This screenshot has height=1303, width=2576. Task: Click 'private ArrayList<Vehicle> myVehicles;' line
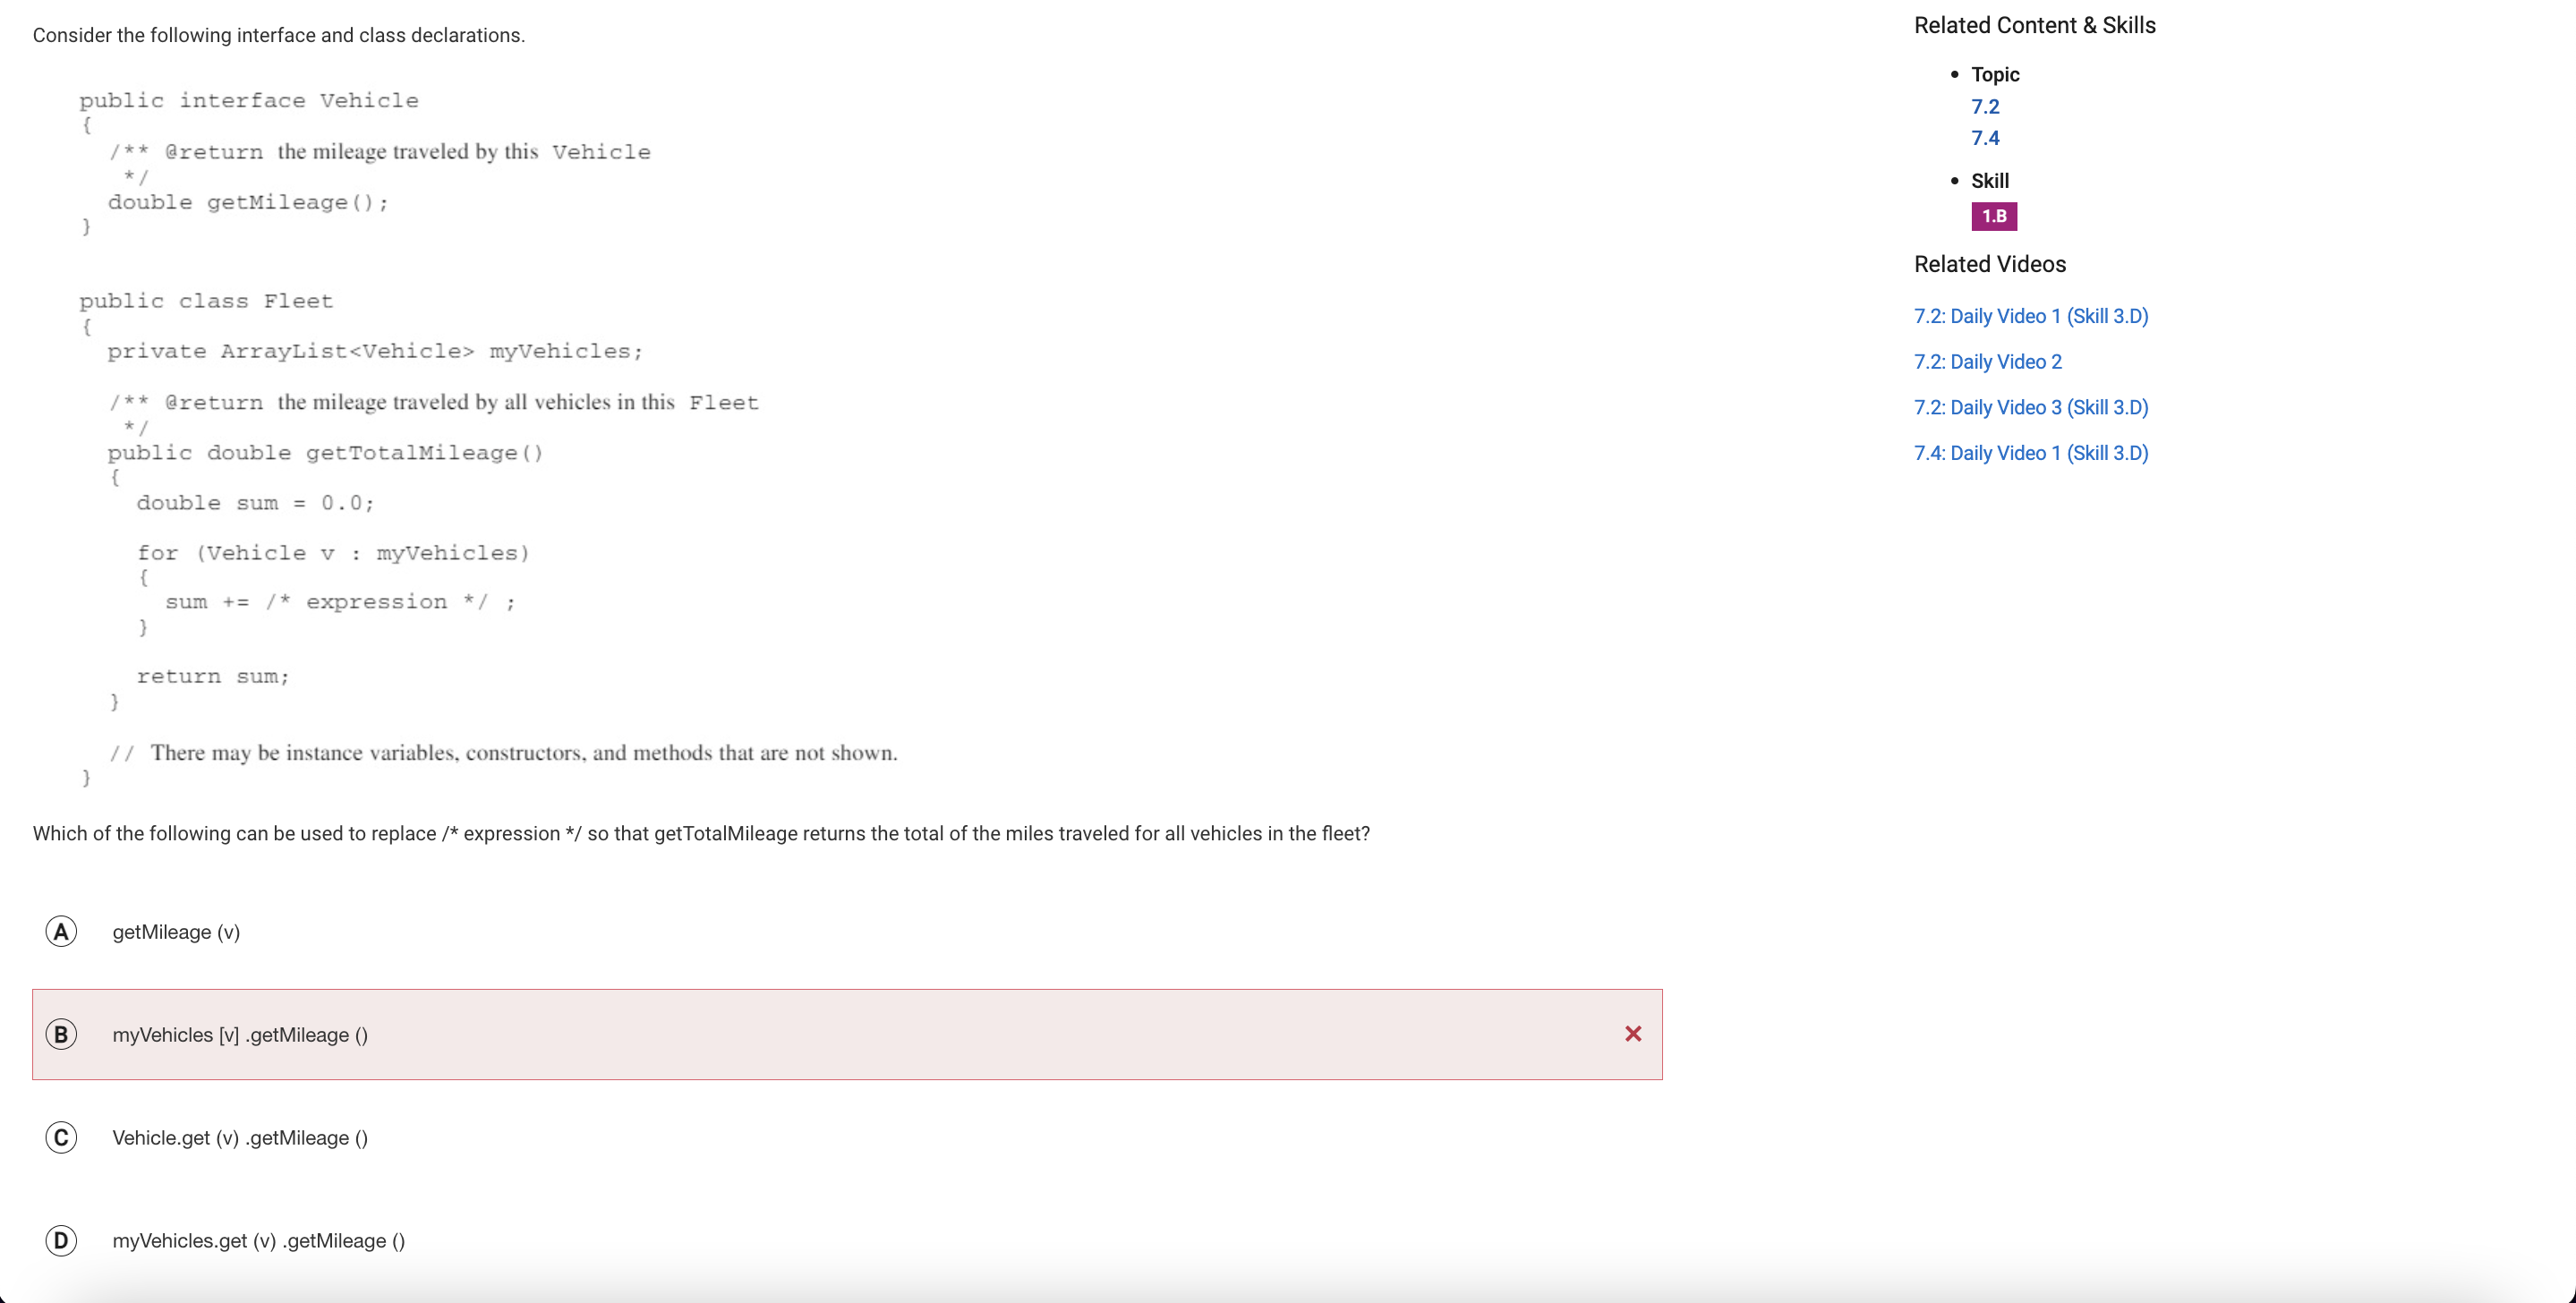tap(375, 351)
